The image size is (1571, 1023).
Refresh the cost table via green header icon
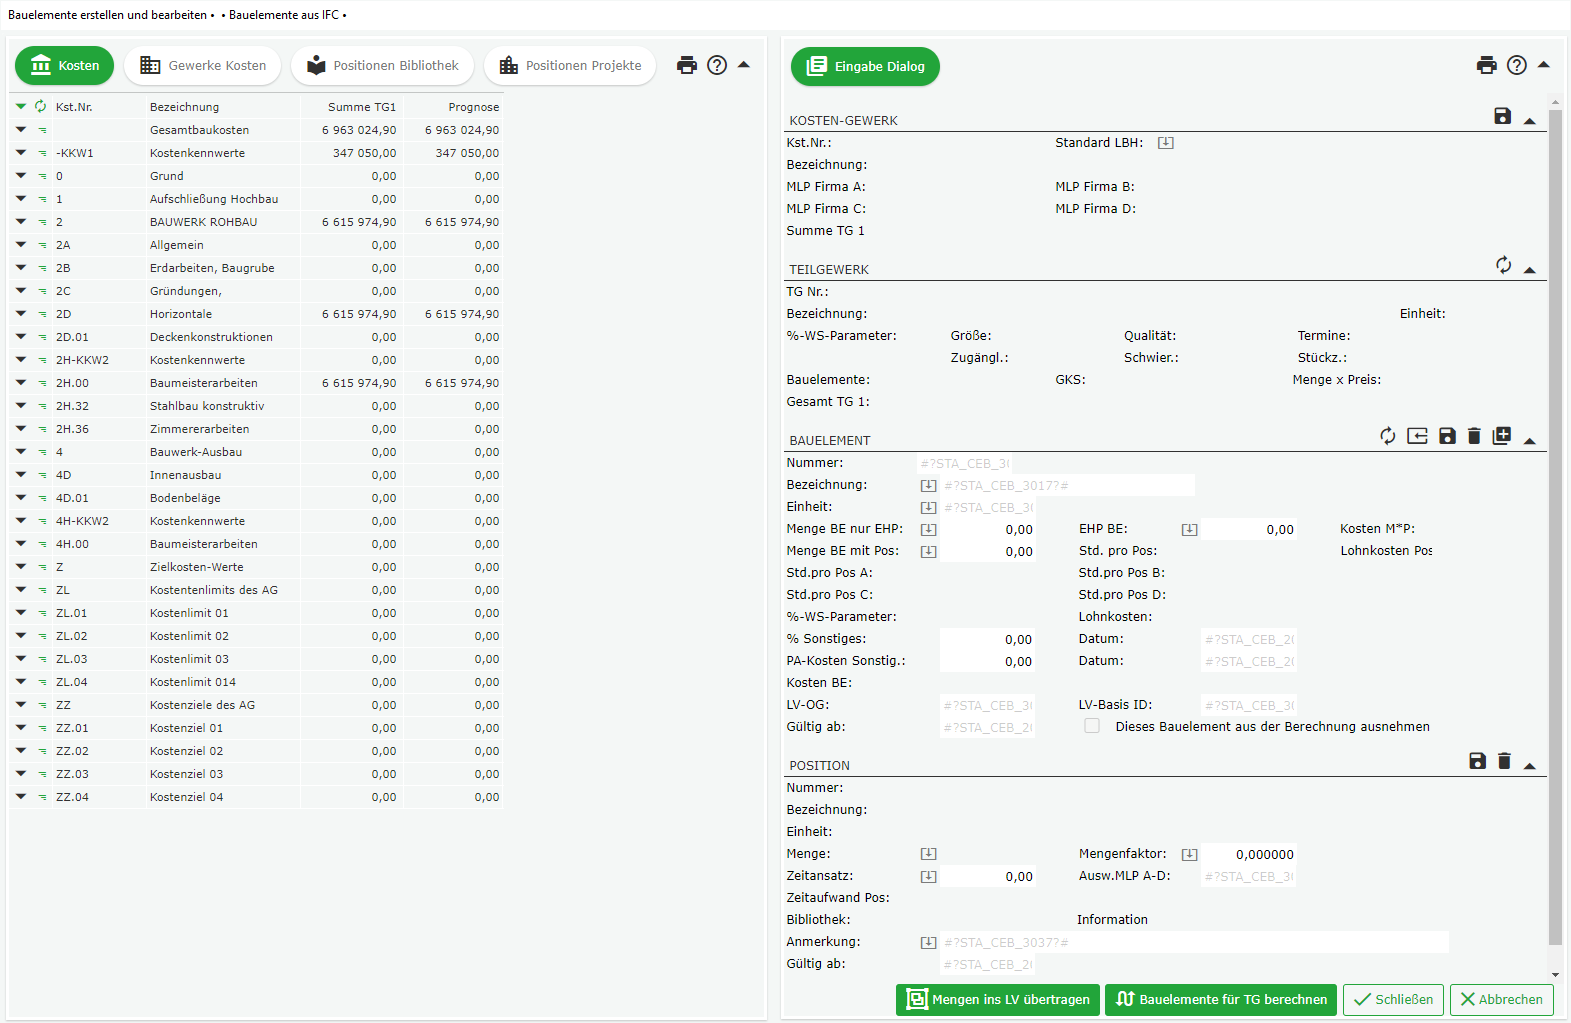(x=41, y=106)
